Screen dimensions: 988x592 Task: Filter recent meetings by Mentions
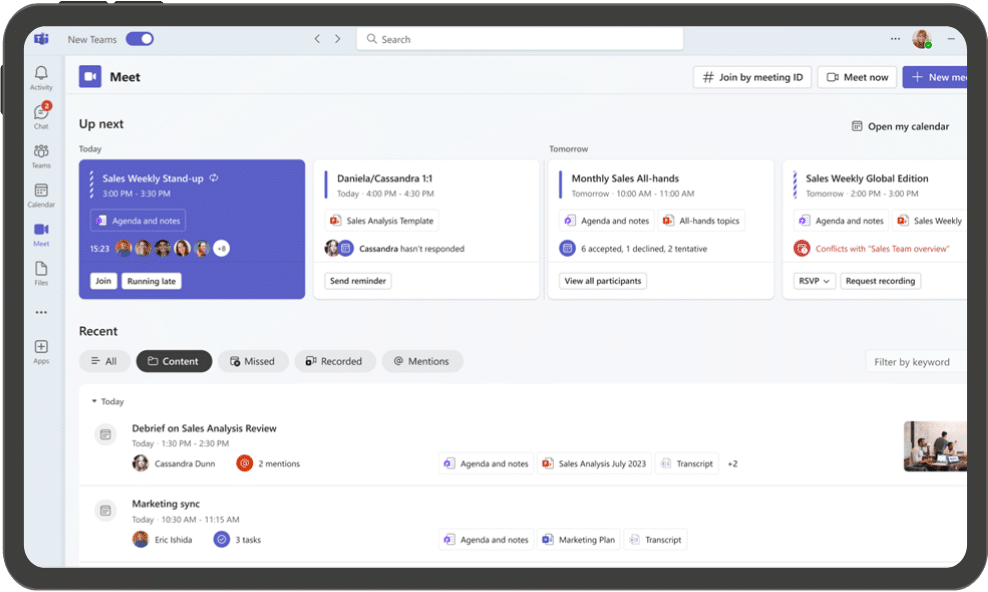pyautogui.click(x=422, y=361)
